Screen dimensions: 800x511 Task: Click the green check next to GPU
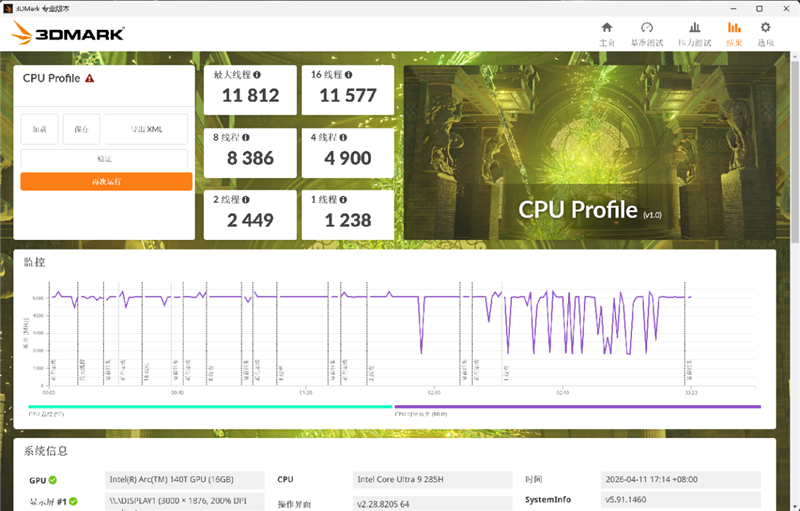point(53,480)
